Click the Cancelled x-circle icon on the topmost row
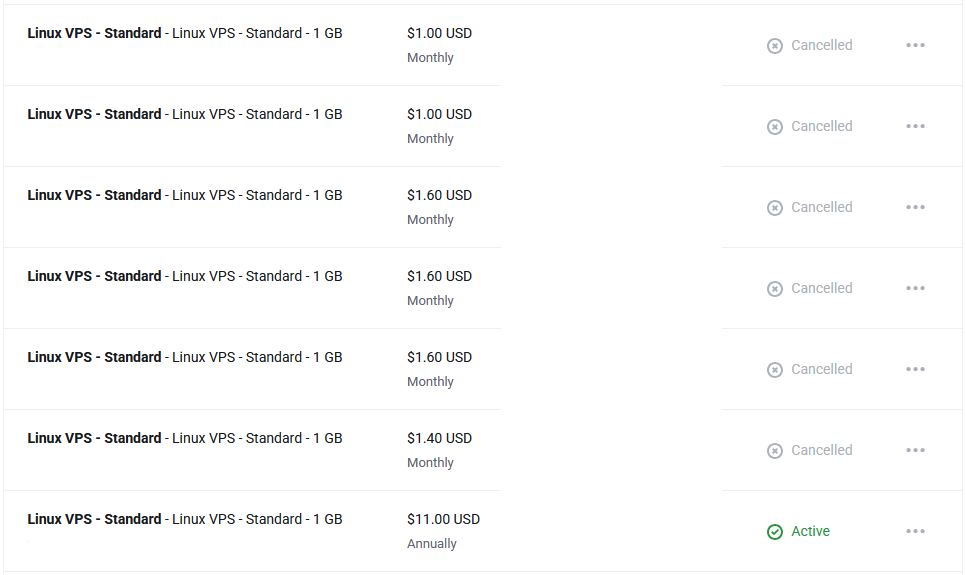 pyautogui.click(x=774, y=46)
